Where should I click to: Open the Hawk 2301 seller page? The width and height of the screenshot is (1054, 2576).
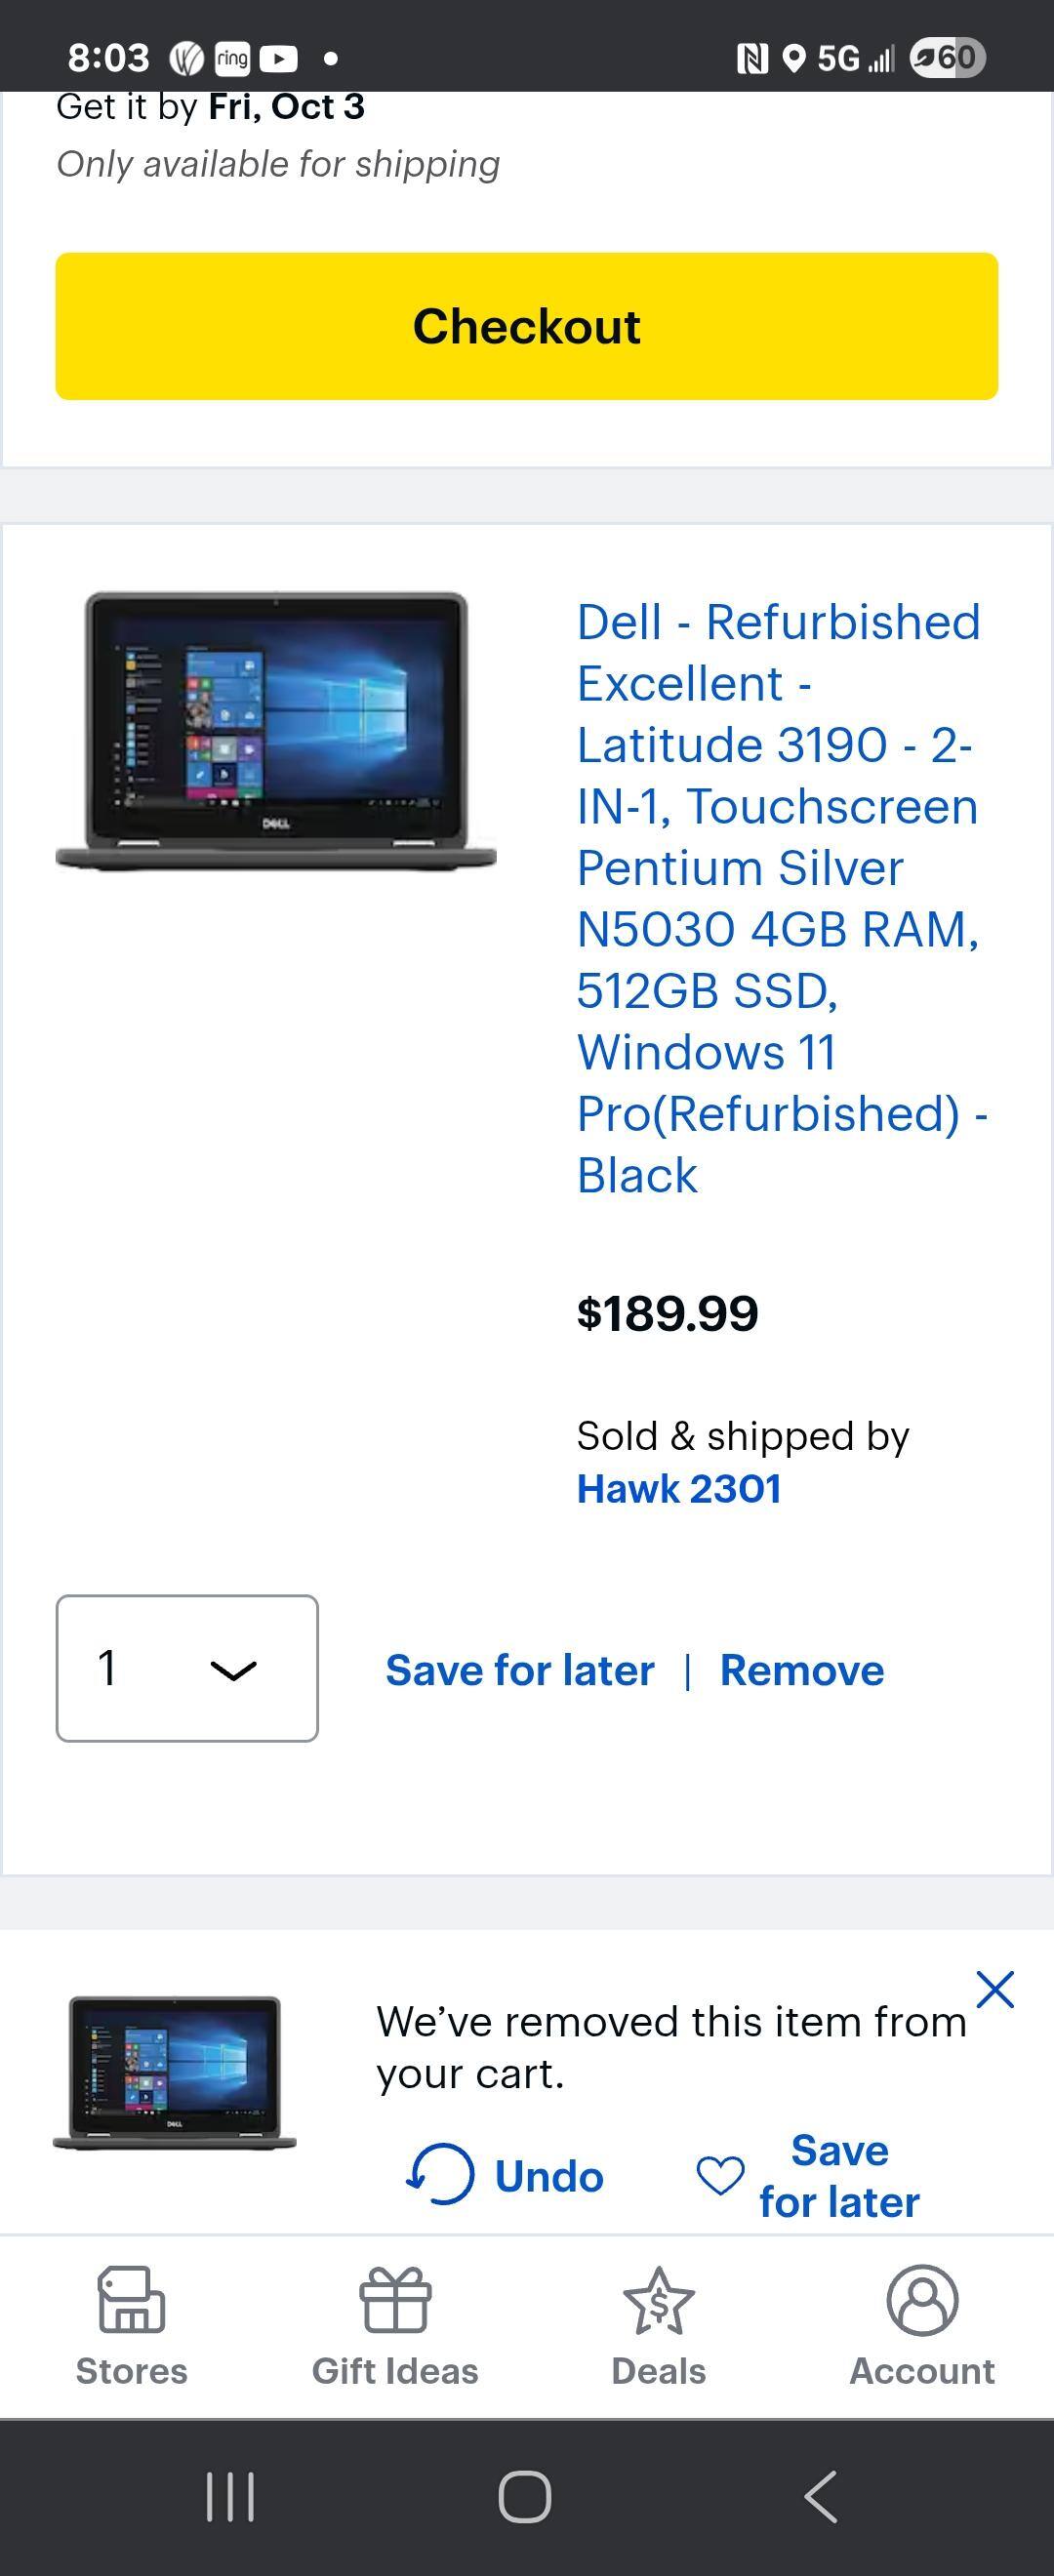678,1488
